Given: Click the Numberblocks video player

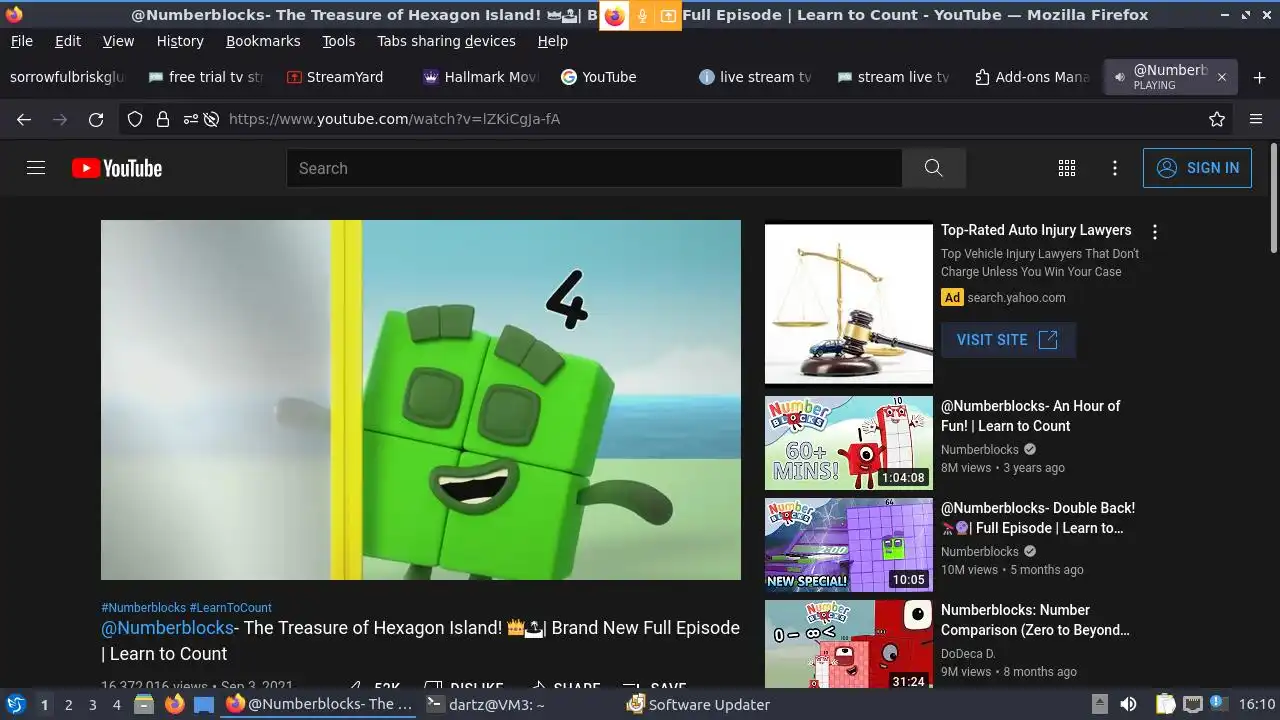Looking at the screenshot, I should tap(421, 400).
